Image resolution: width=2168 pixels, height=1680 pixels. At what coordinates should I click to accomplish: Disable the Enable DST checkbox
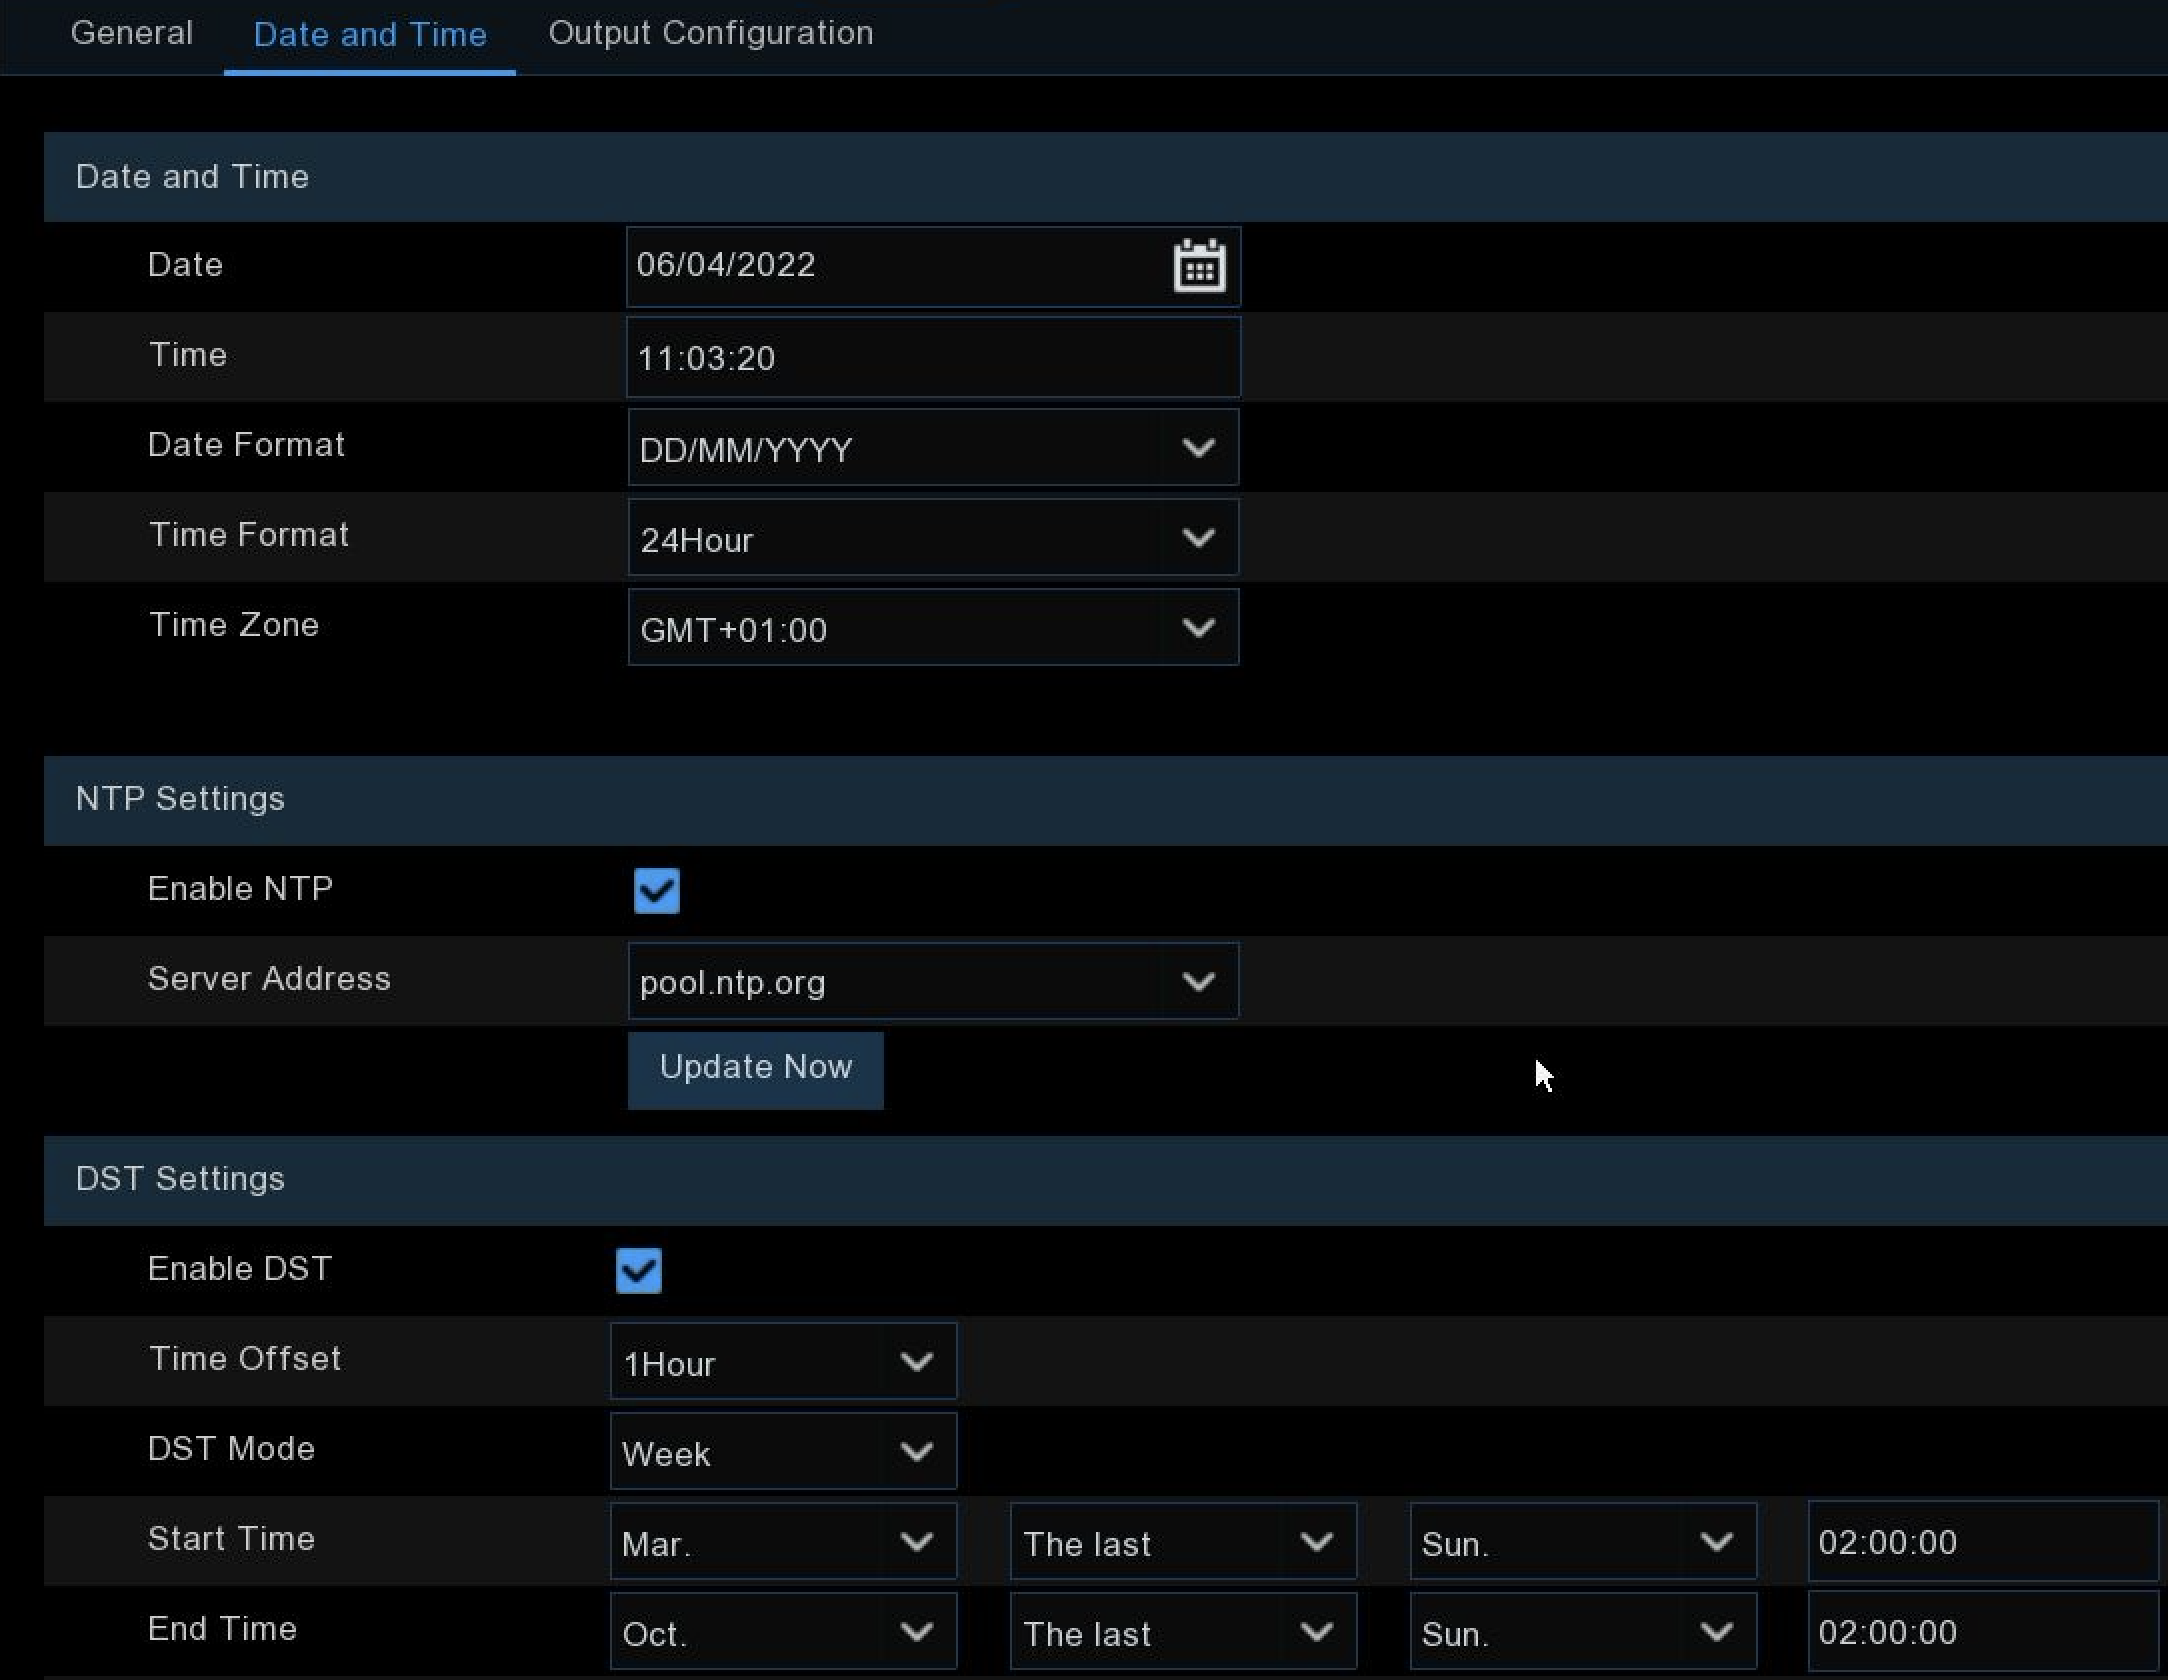click(x=638, y=1270)
